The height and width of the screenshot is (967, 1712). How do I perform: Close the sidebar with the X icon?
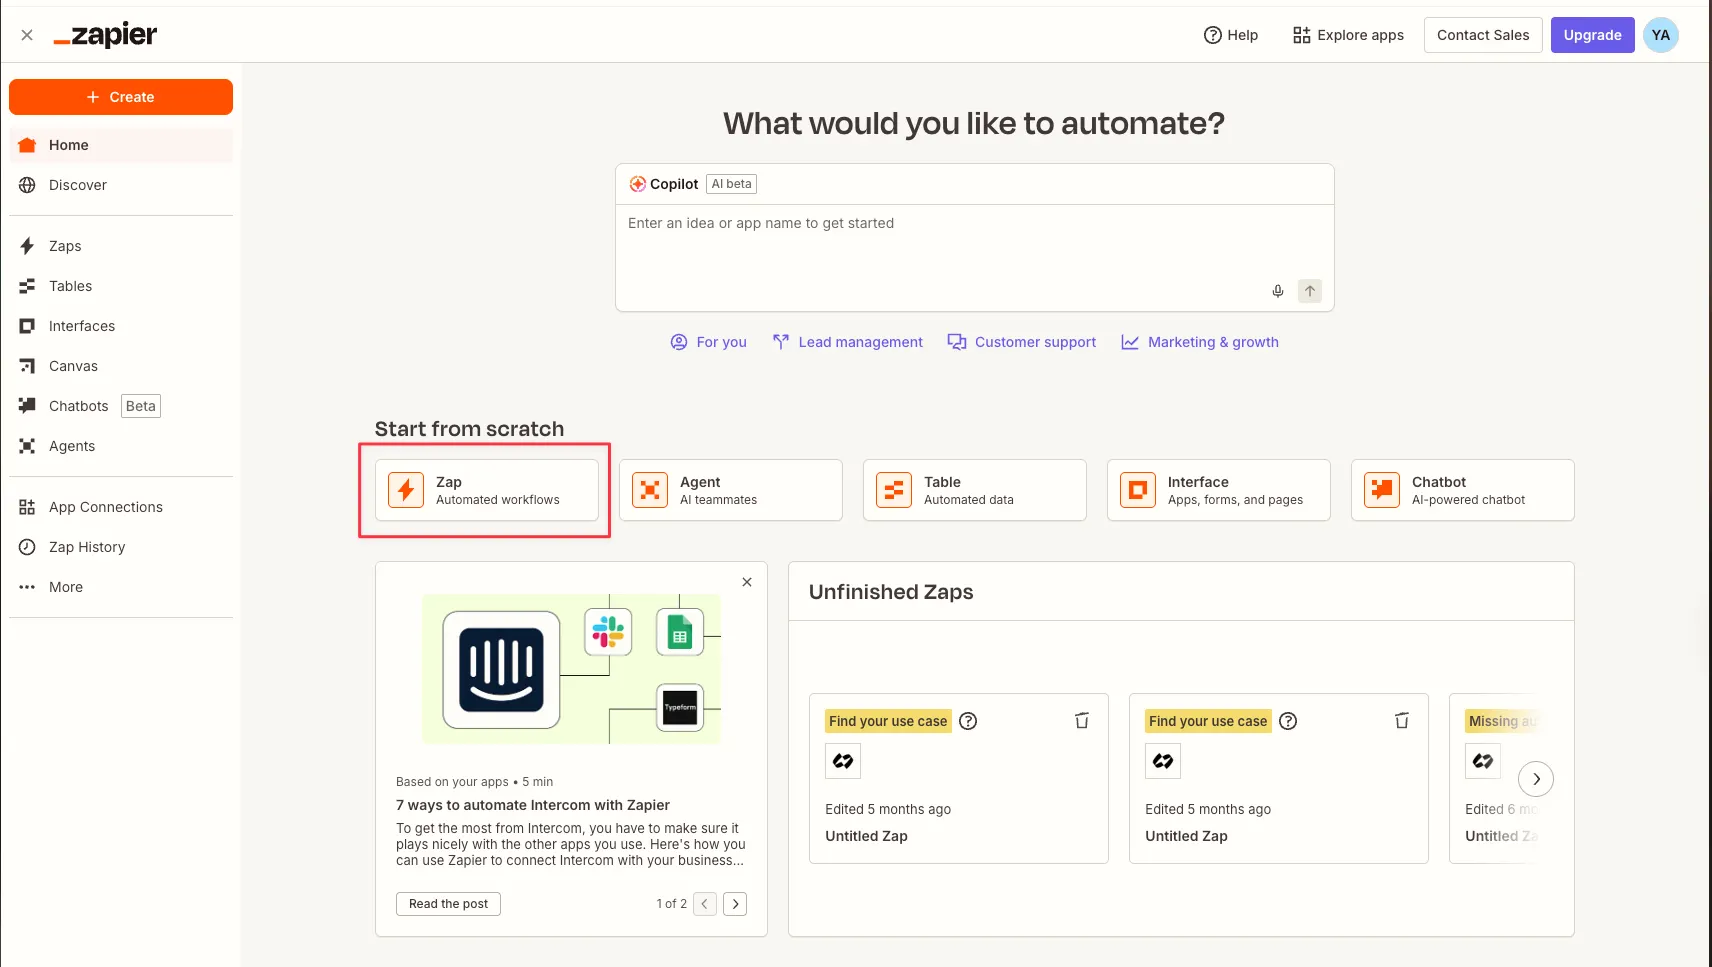(27, 35)
